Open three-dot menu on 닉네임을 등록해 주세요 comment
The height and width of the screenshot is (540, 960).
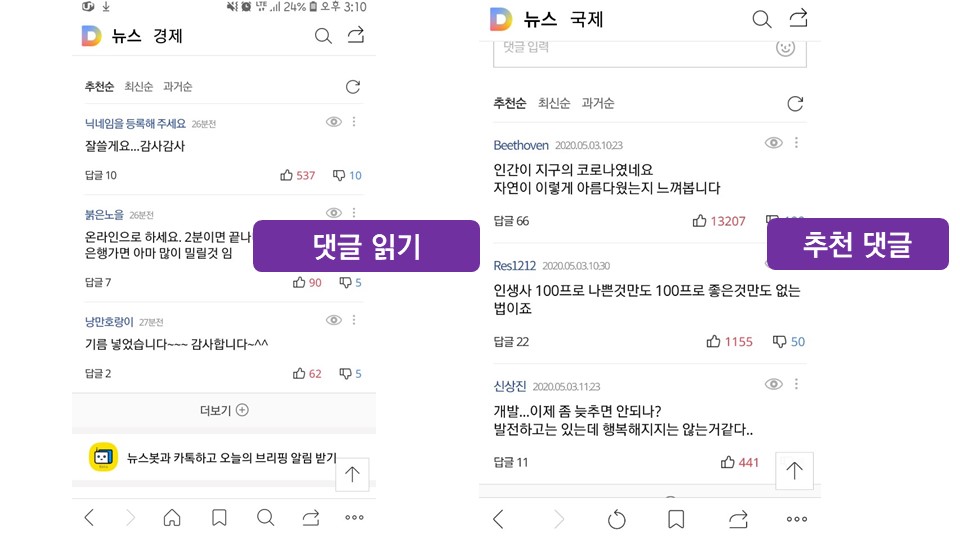(x=354, y=122)
